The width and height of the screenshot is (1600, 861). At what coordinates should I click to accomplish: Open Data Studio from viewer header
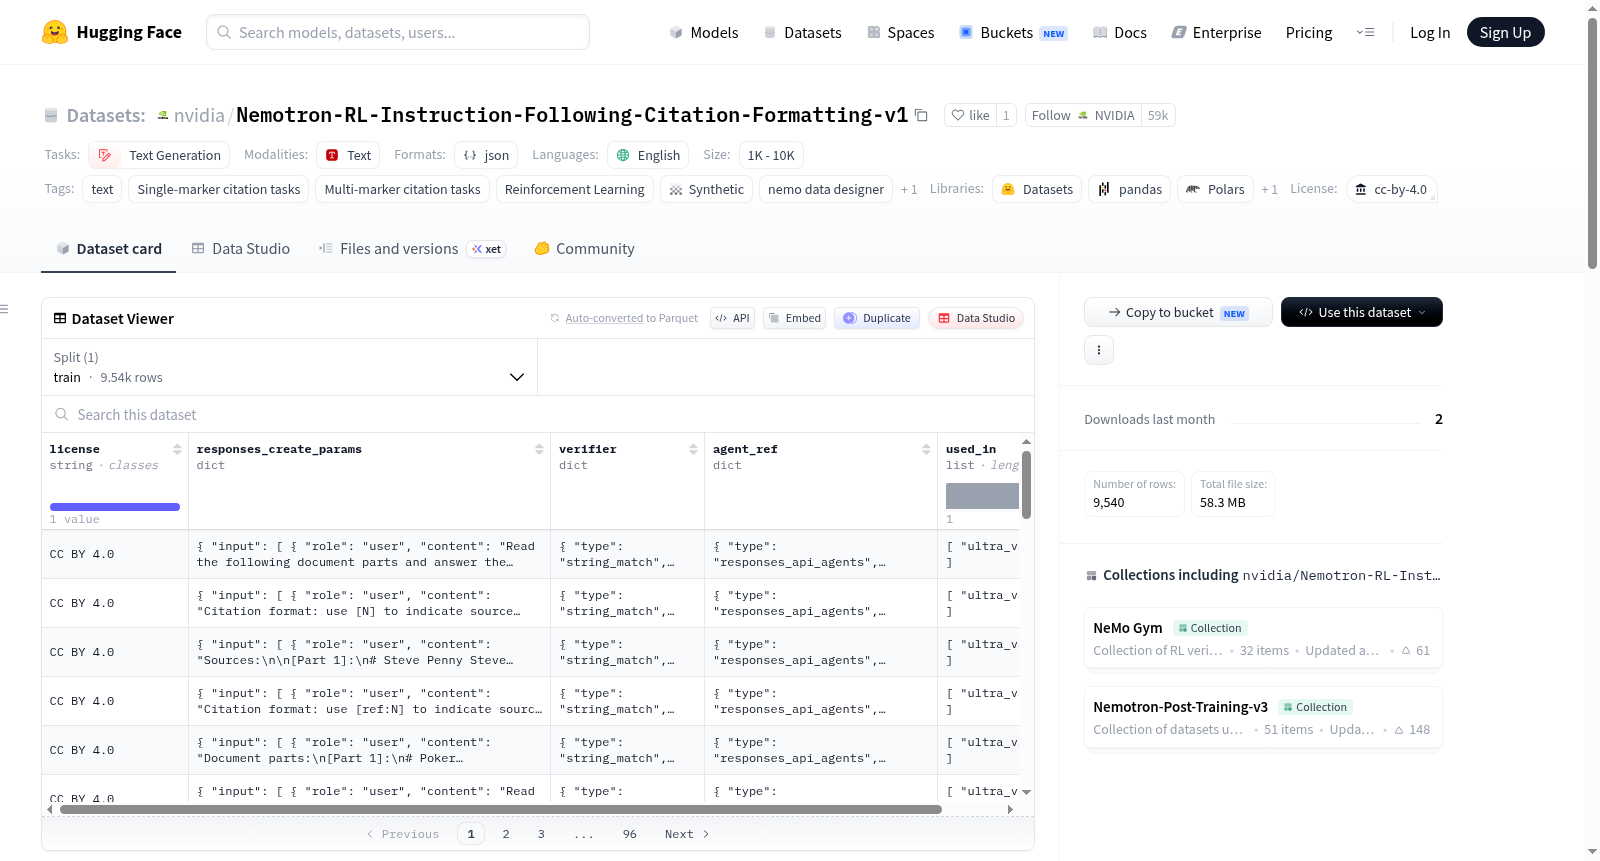(x=976, y=318)
